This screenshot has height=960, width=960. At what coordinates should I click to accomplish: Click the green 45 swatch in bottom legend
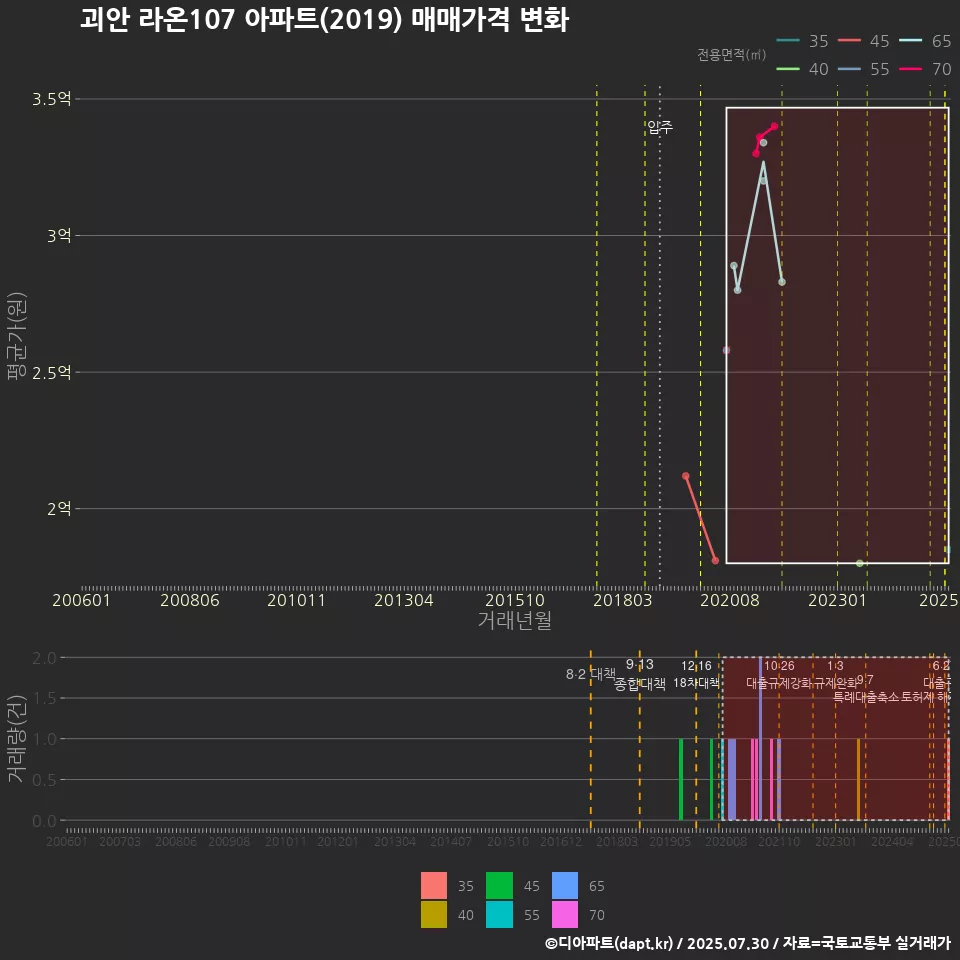[x=499, y=885]
